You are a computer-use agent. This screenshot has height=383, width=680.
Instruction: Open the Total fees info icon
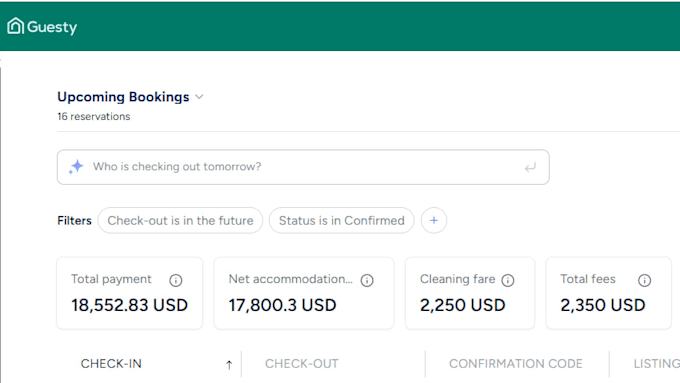tap(644, 280)
